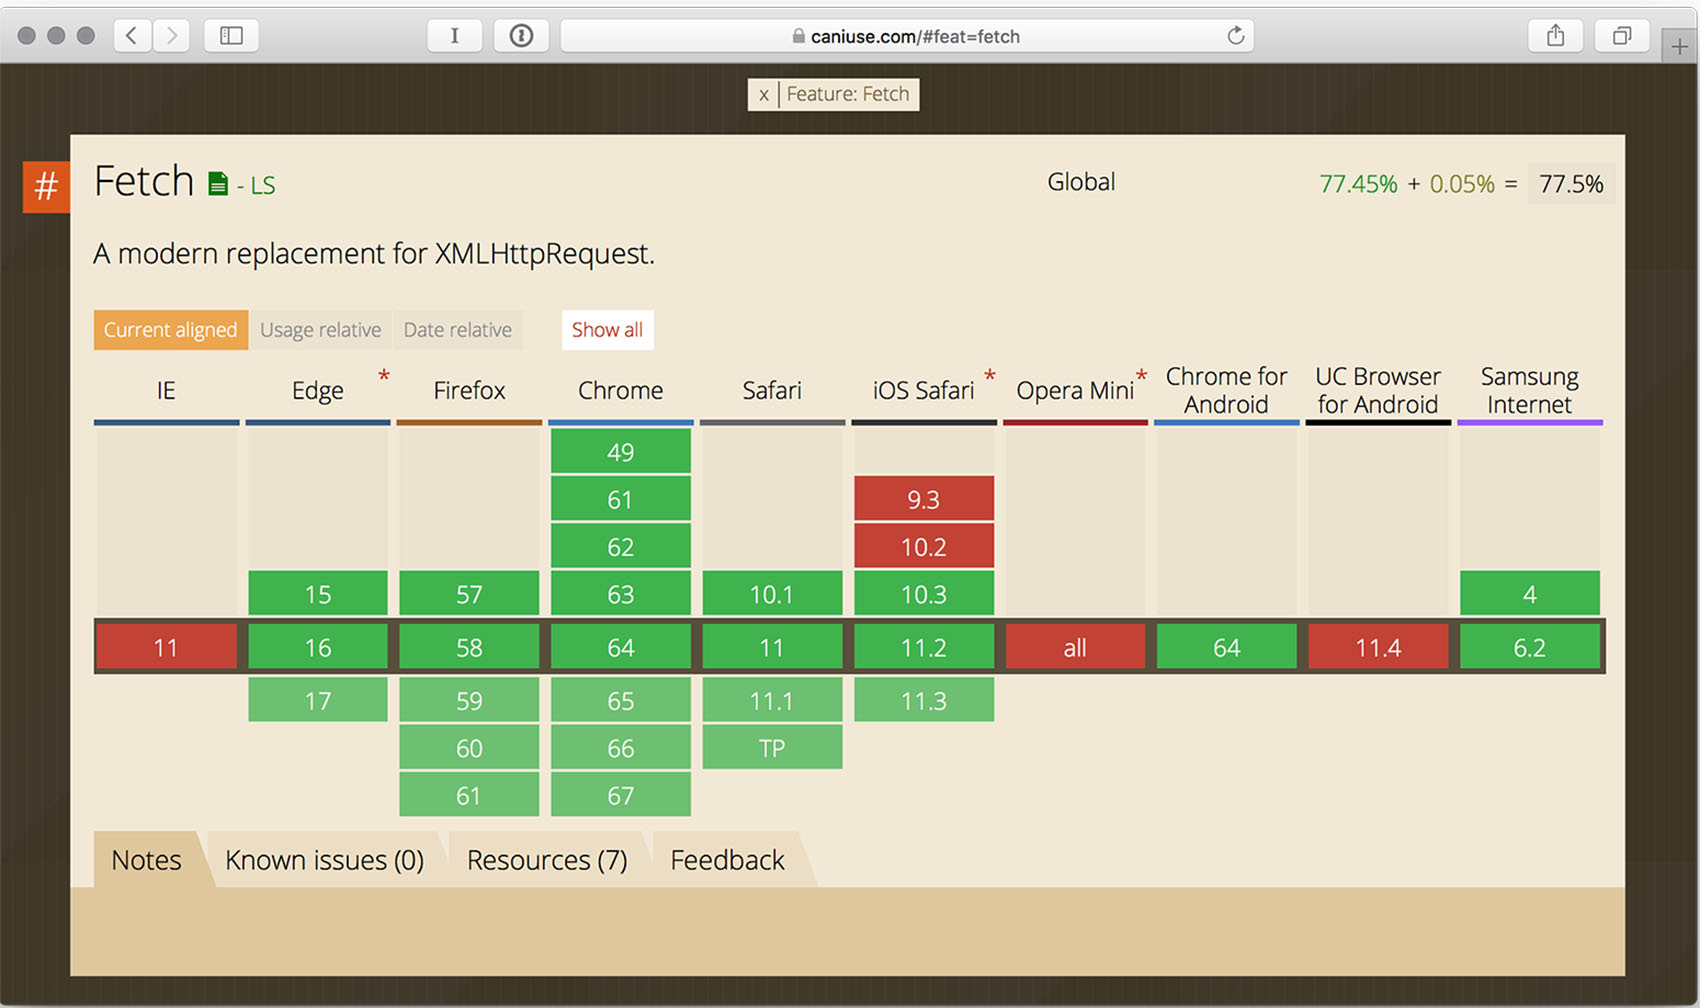Click the 77.5% total usage value
This screenshot has width=1700, height=1008.
click(x=1571, y=184)
